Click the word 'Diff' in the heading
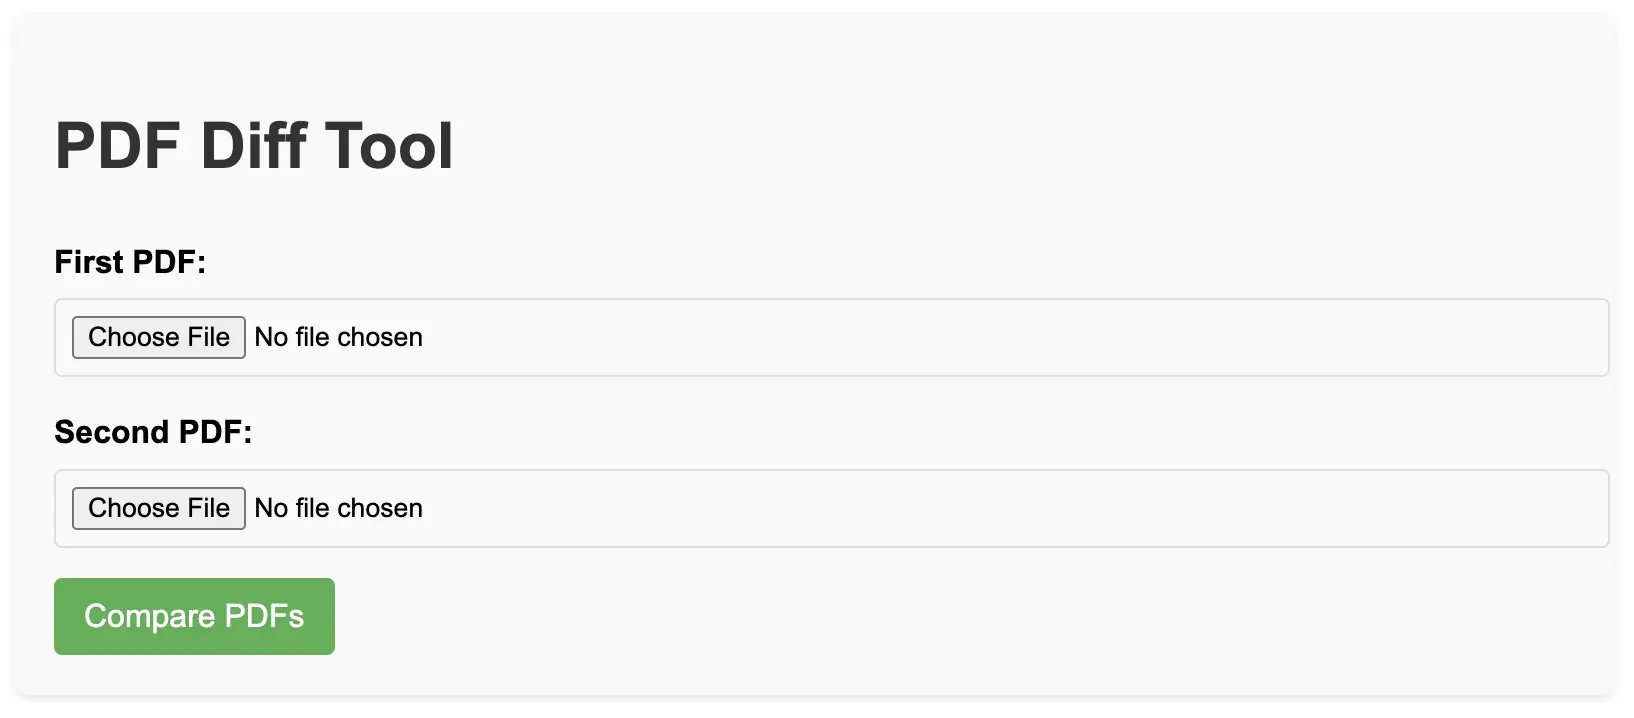The height and width of the screenshot is (718, 1634). click(x=254, y=146)
